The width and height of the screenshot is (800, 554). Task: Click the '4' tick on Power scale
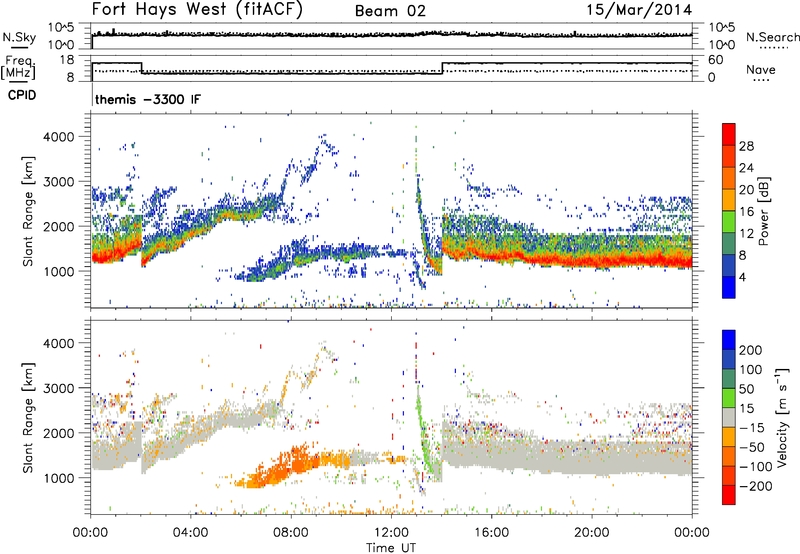pyautogui.click(x=742, y=277)
